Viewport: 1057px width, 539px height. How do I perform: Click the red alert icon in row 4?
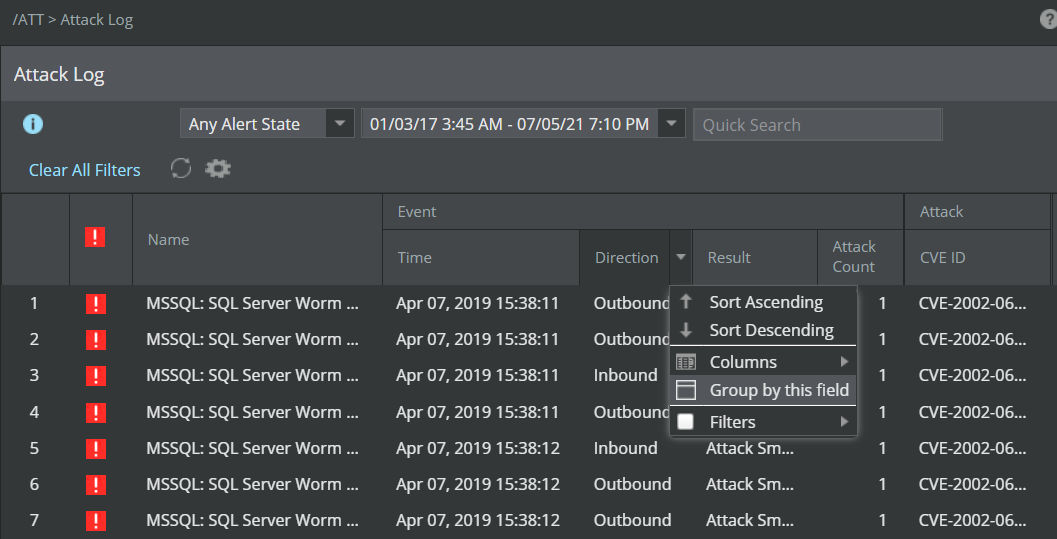click(x=96, y=412)
